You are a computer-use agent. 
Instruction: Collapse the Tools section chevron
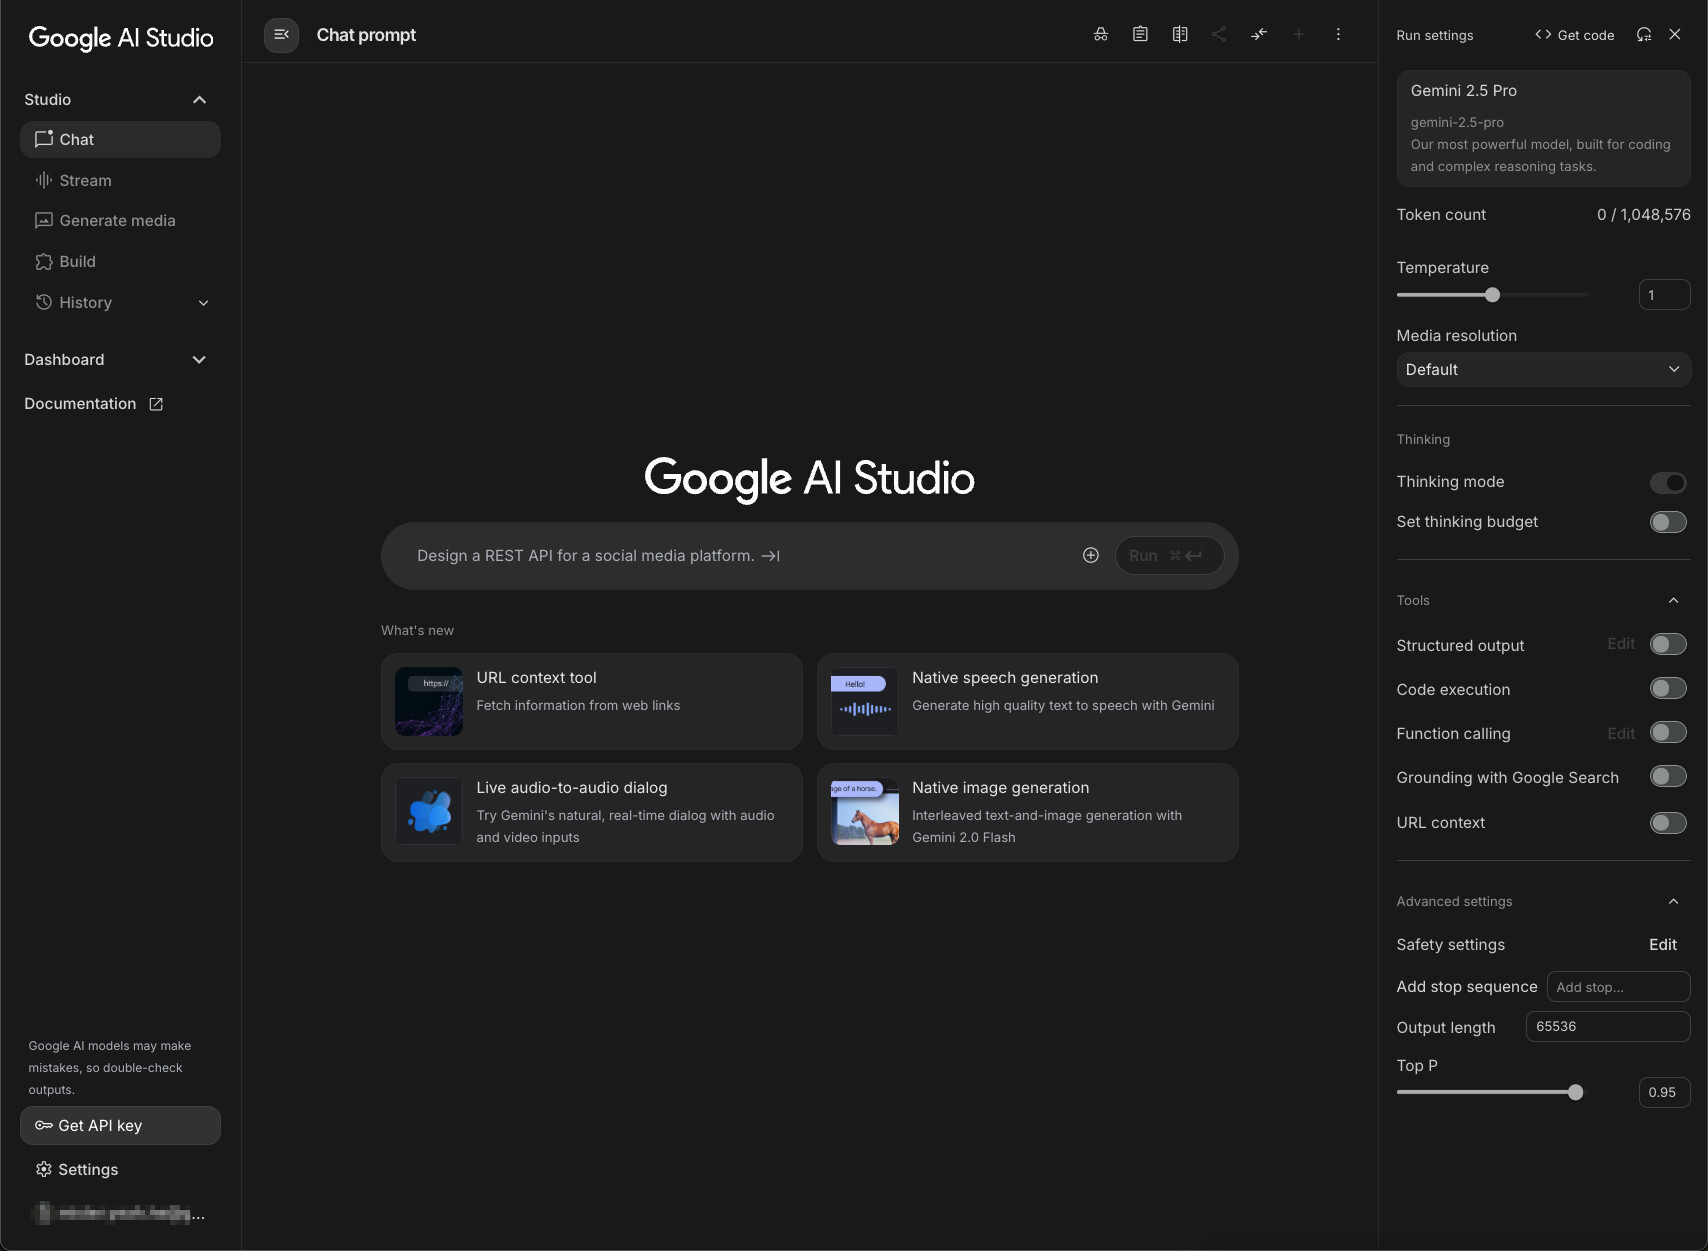pyautogui.click(x=1673, y=600)
